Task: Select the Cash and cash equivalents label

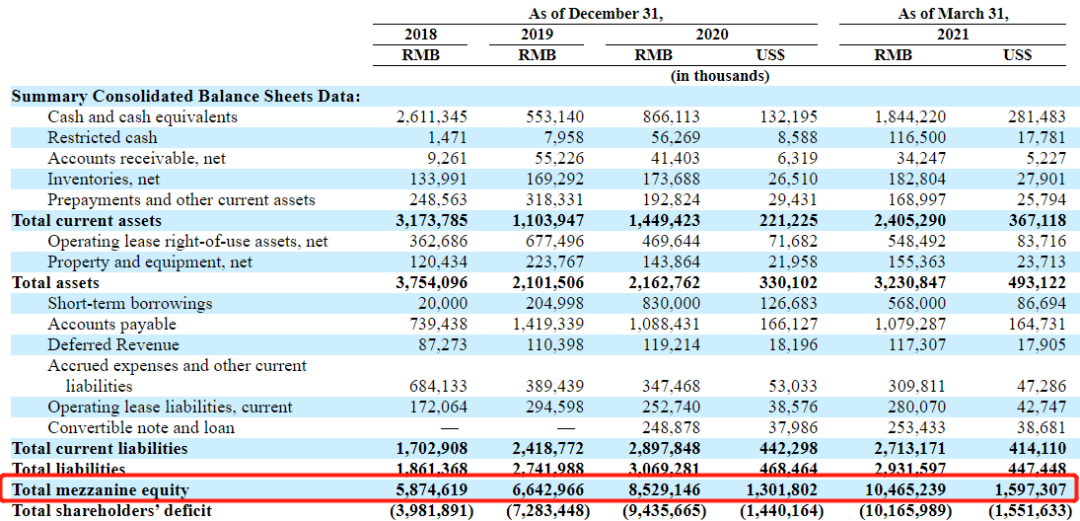Action: point(143,117)
